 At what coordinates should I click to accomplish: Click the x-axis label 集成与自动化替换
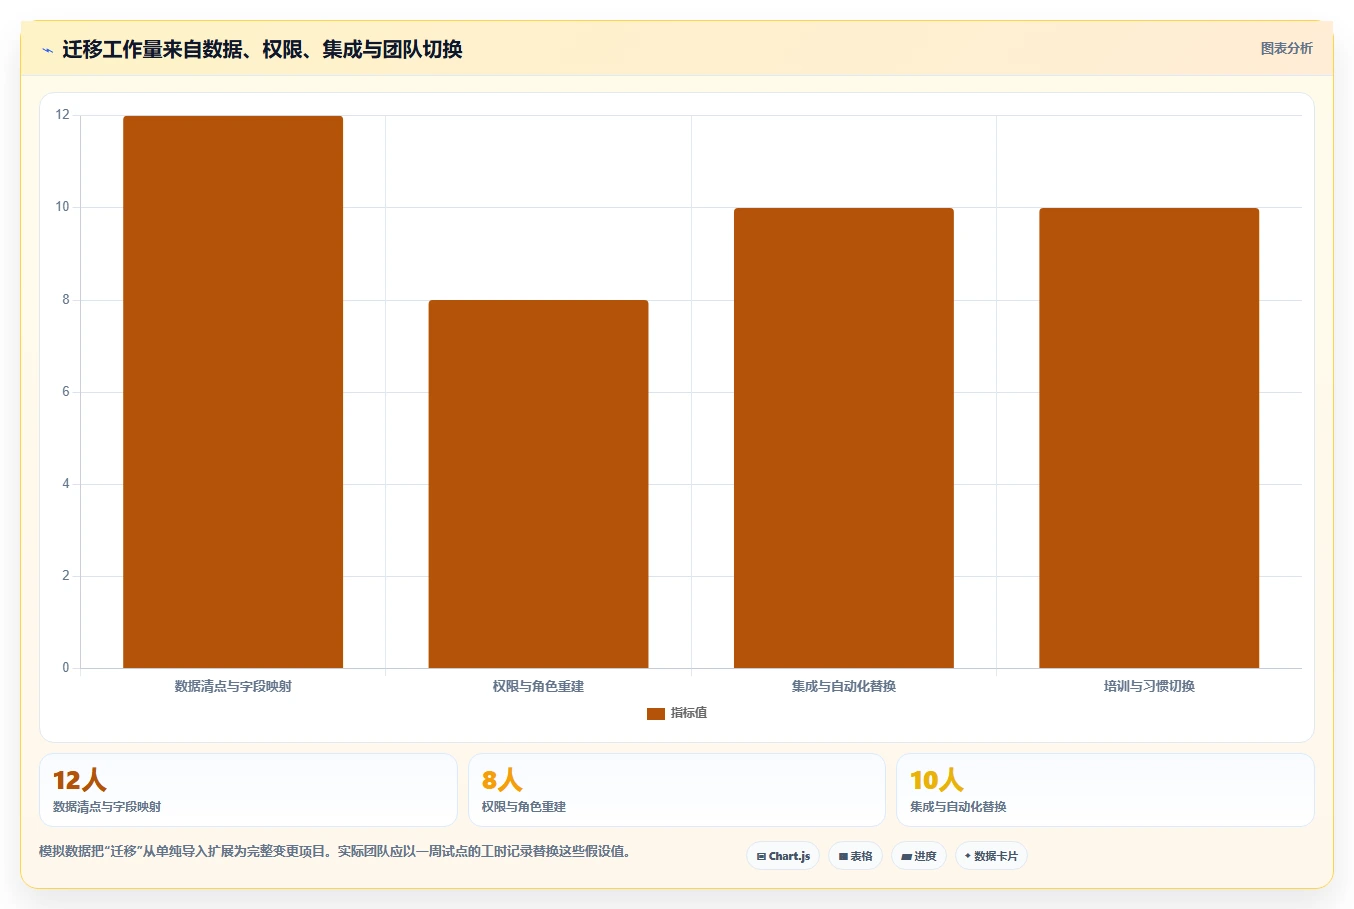click(x=844, y=686)
